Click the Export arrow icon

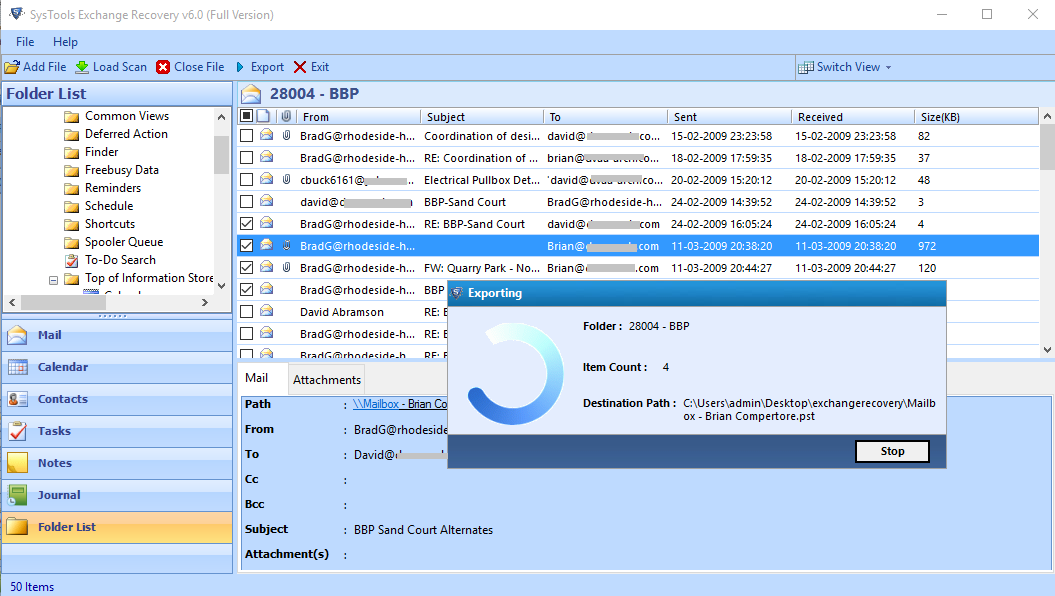[x=240, y=67]
